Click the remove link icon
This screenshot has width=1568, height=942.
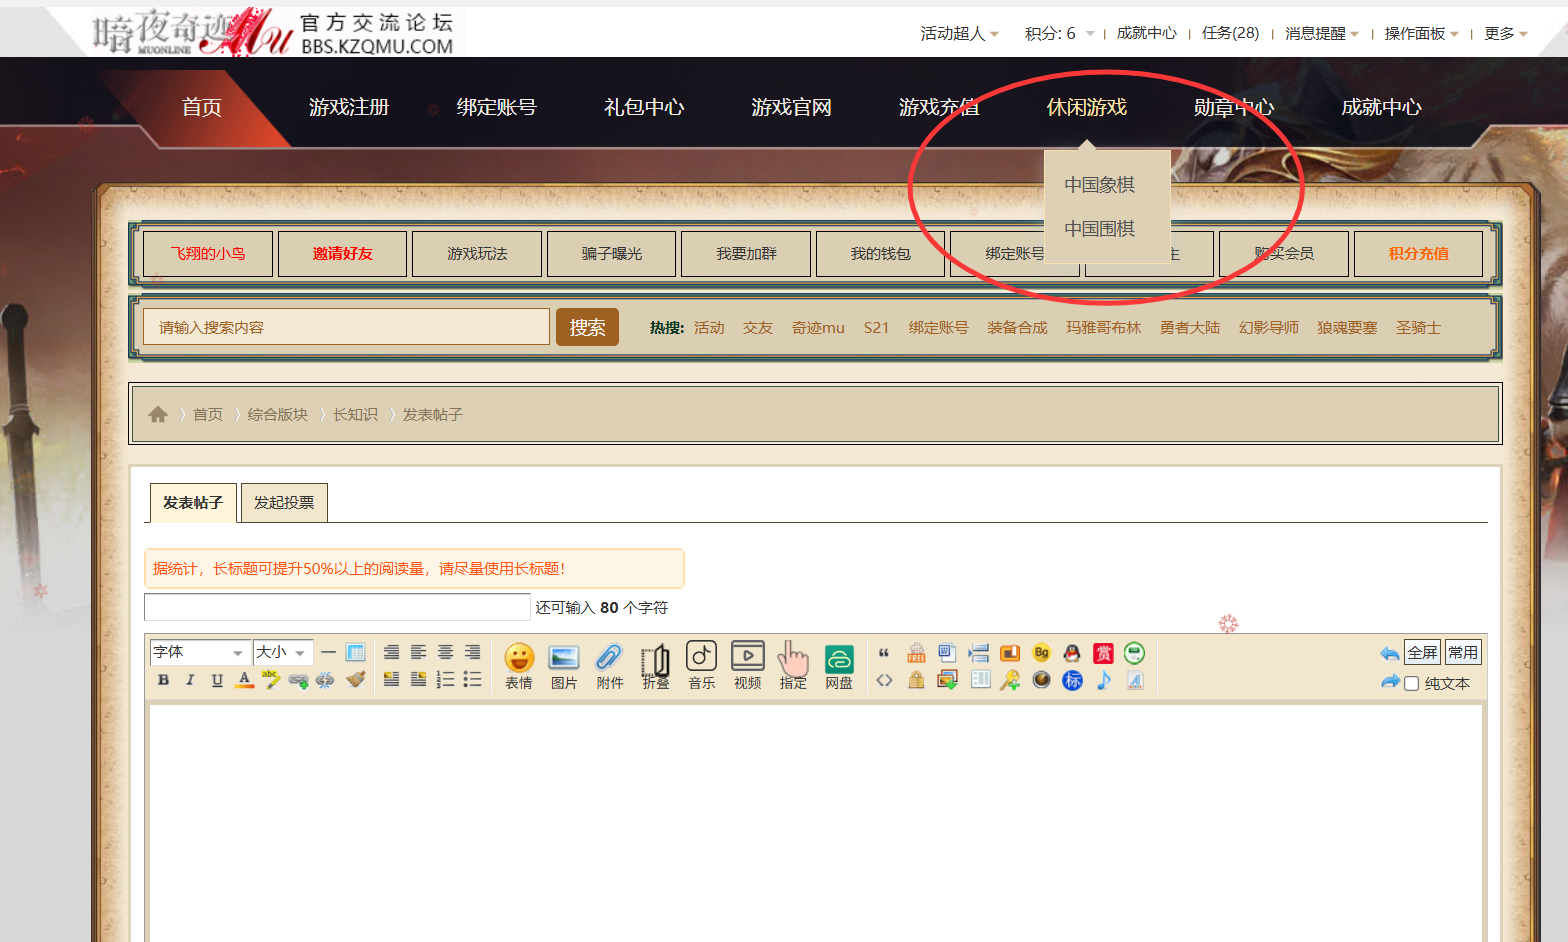click(325, 680)
